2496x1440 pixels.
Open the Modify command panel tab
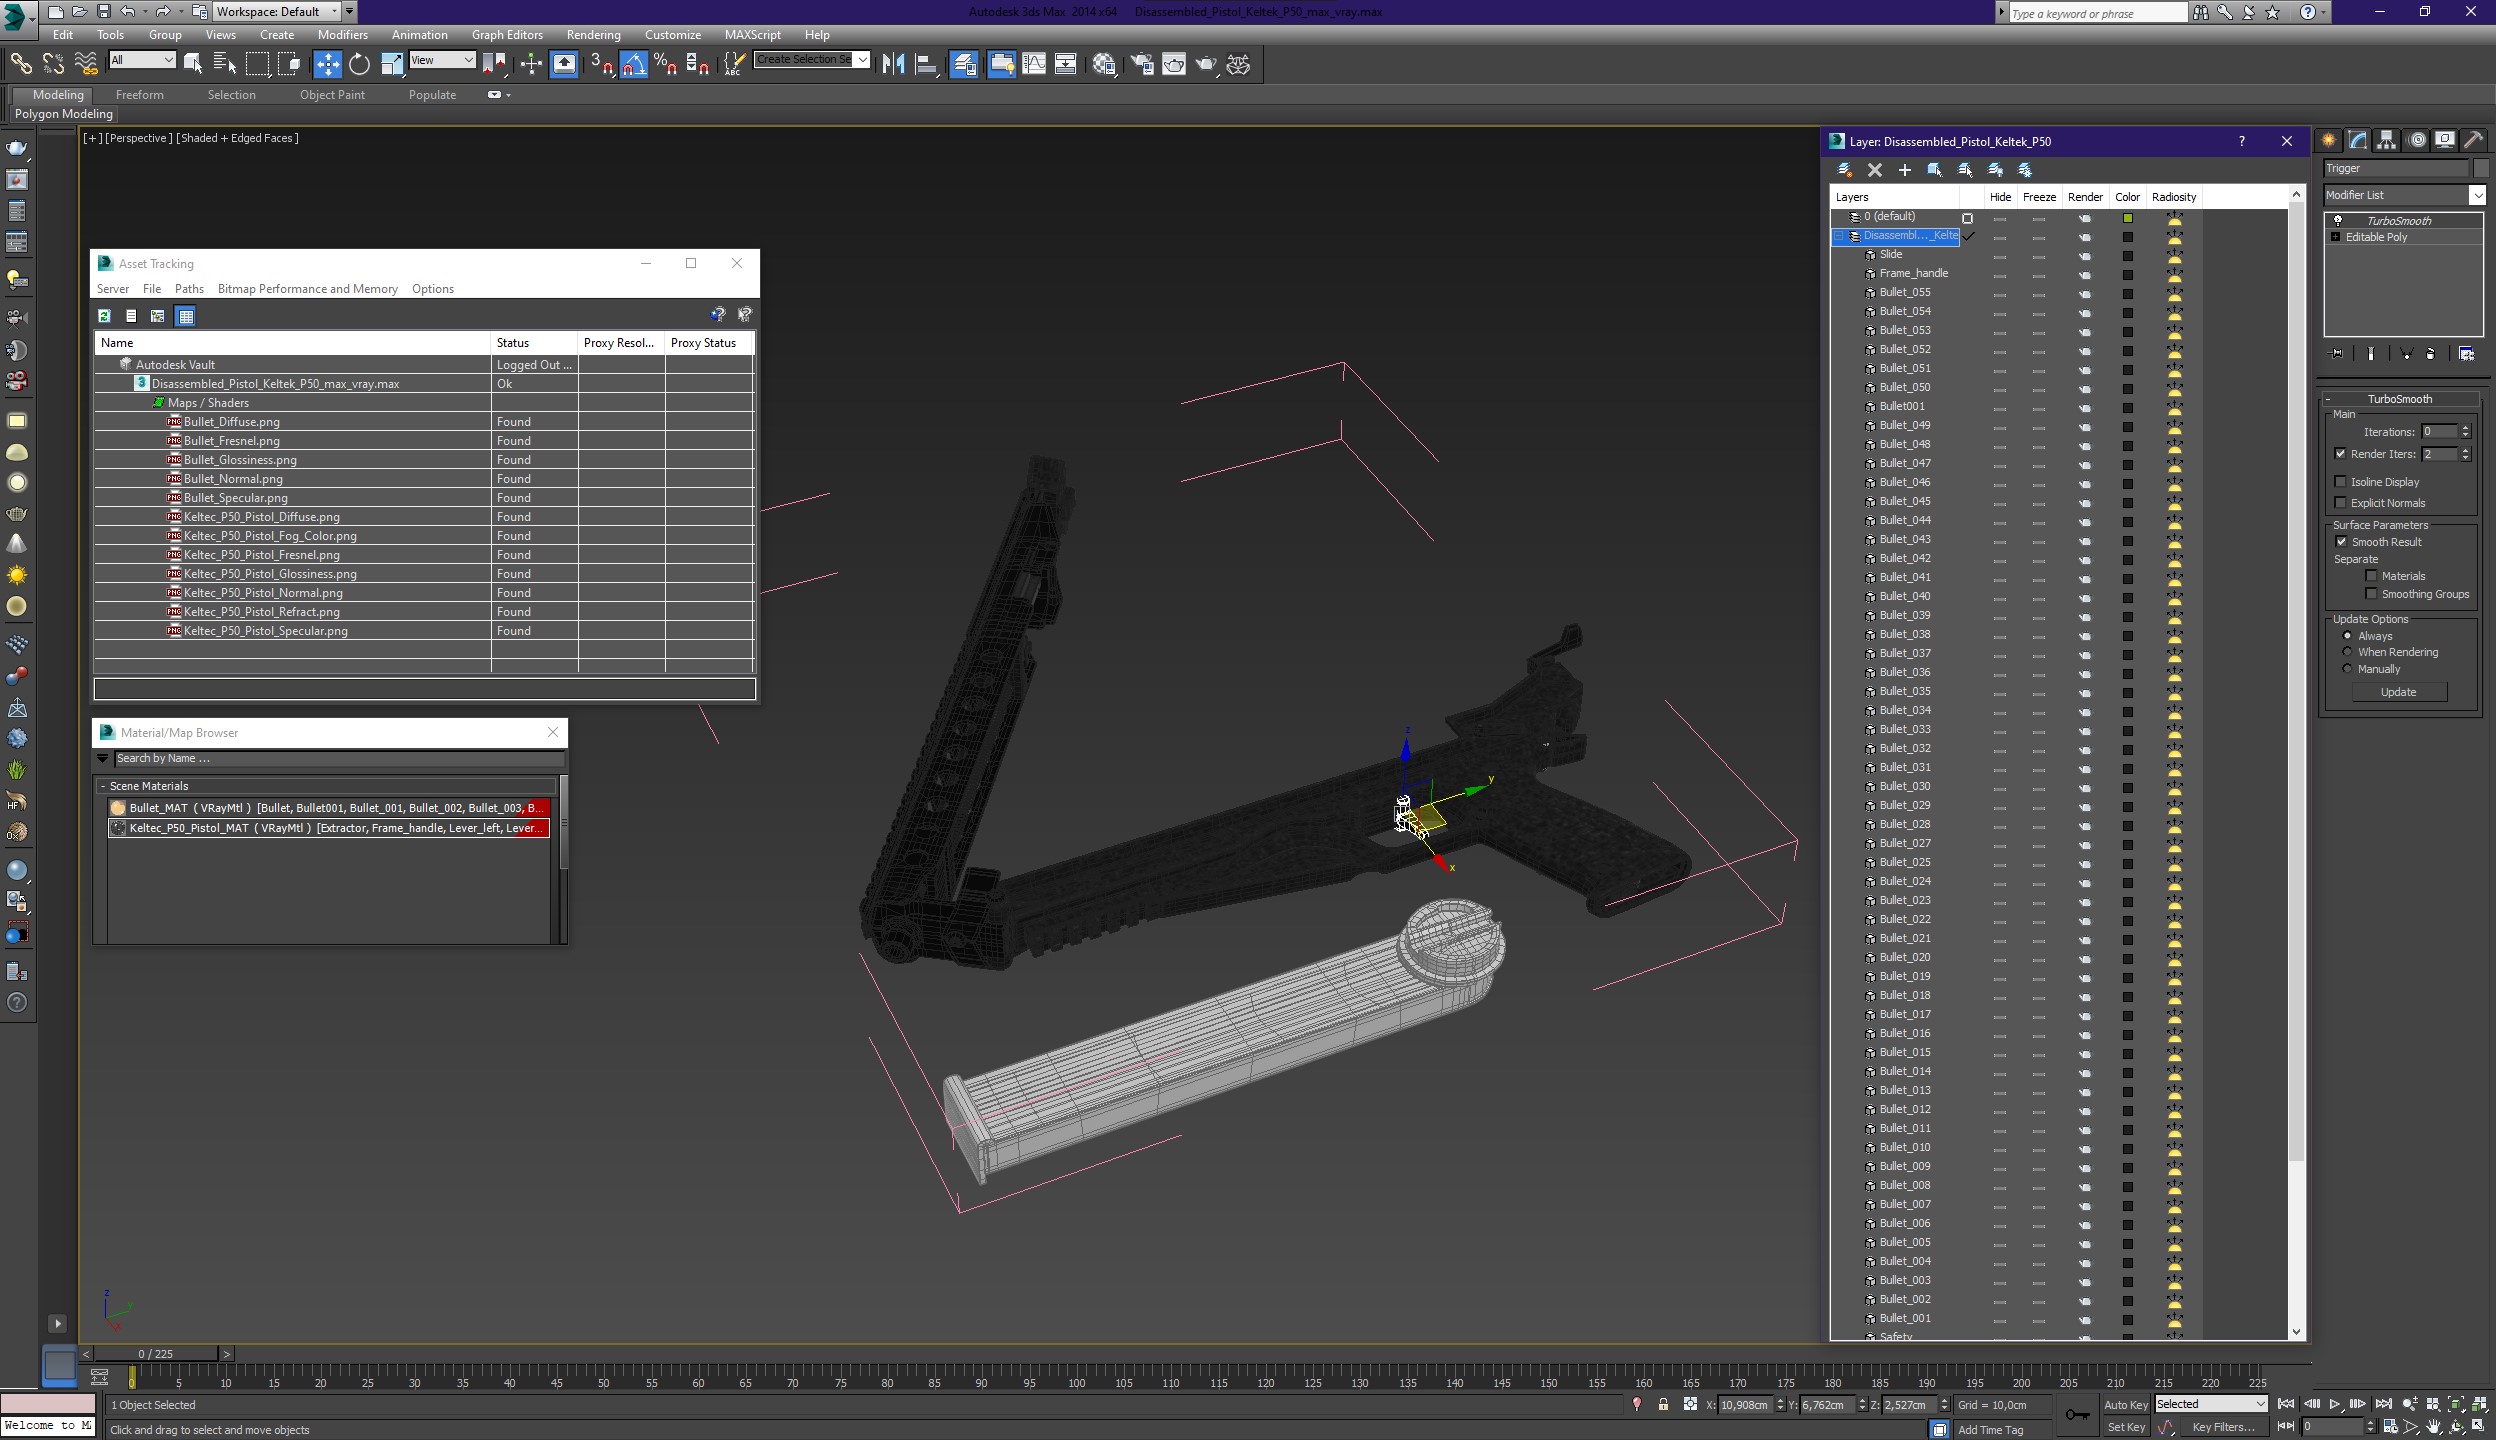coord(2358,140)
